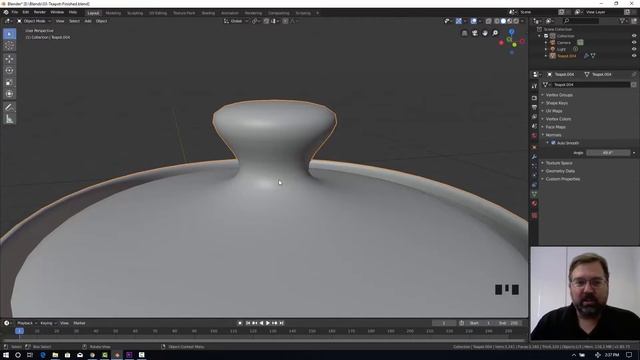Open the View Layer properties tab
The height and width of the screenshot is (360, 640).
tap(534, 117)
